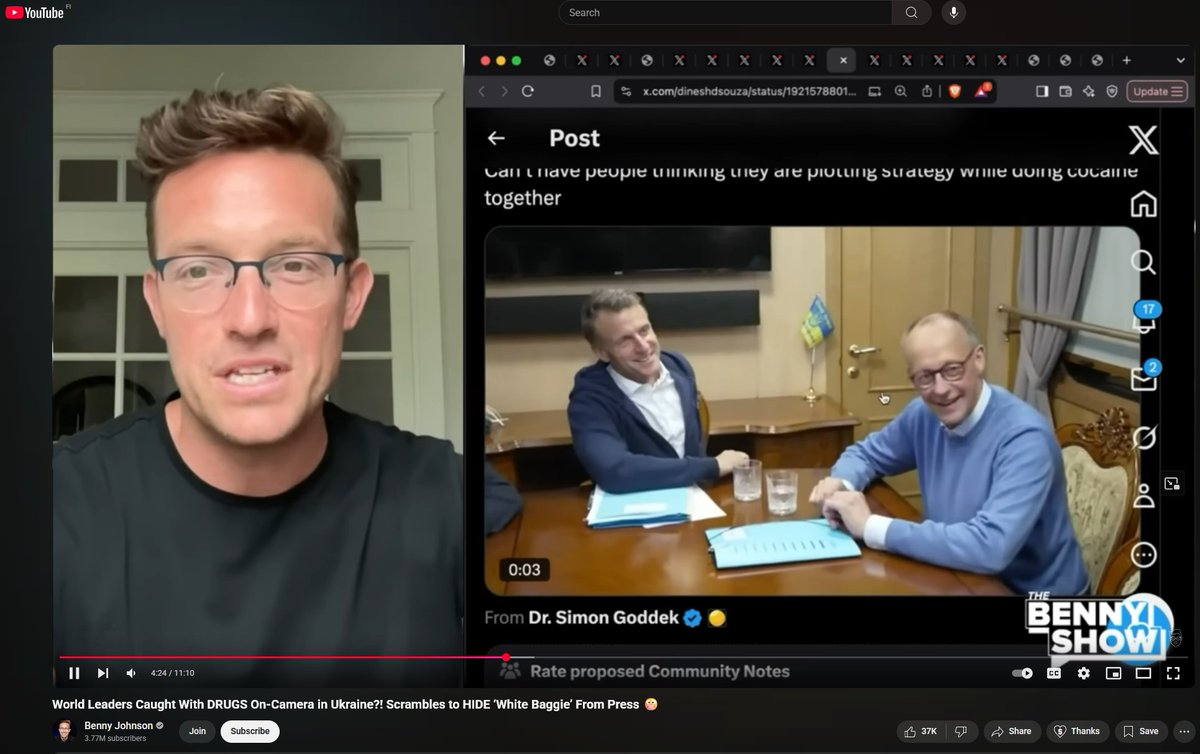Click notifications icon with badge 17
The width and height of the screenshot is (1200, 754).
[x=1144, y=318]
